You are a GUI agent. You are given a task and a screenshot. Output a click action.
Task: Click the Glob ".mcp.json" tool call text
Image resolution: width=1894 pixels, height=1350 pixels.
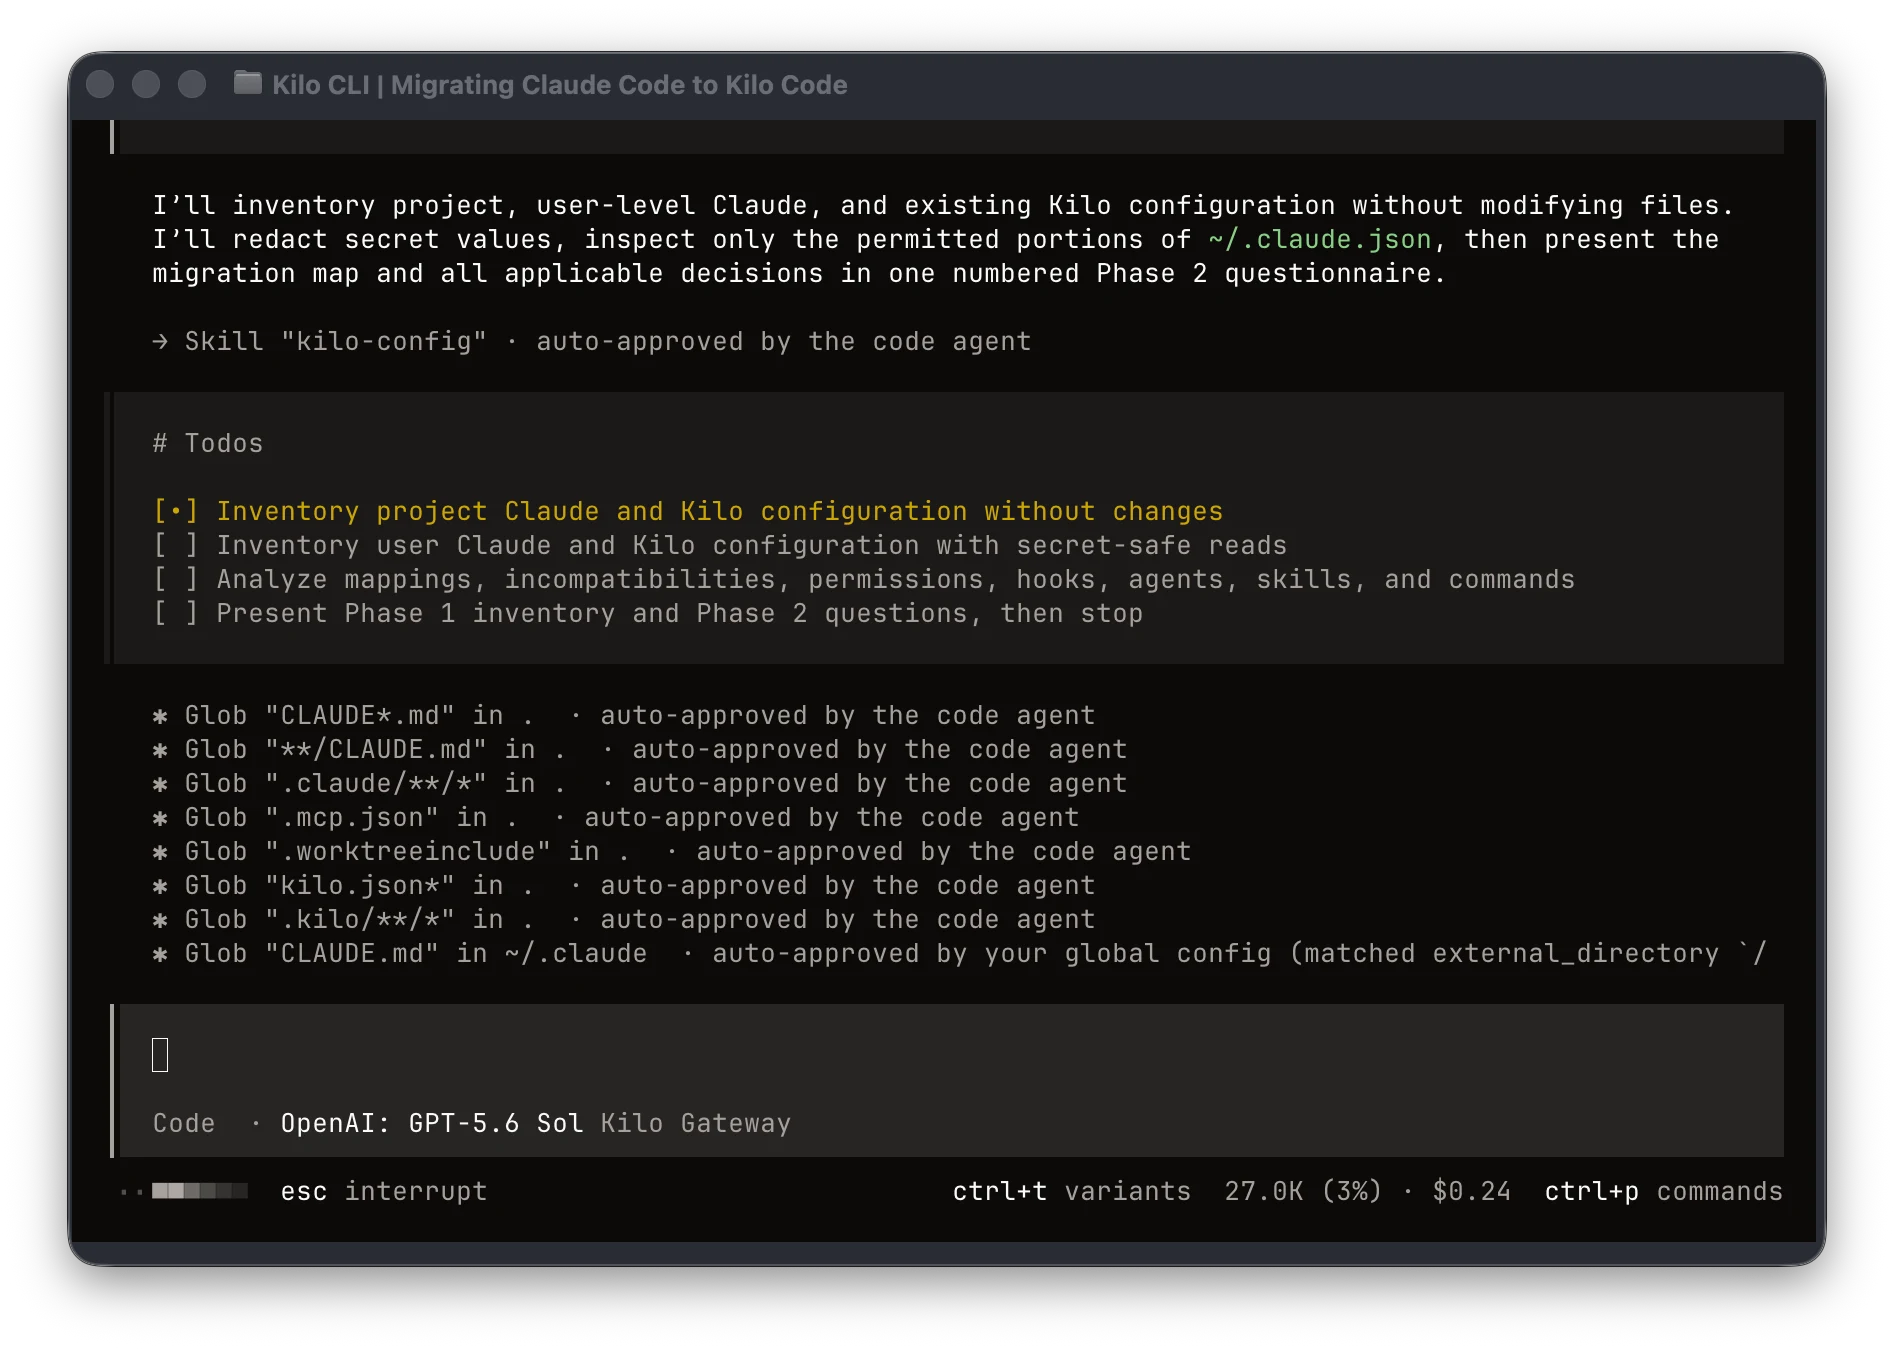[632, 818]
